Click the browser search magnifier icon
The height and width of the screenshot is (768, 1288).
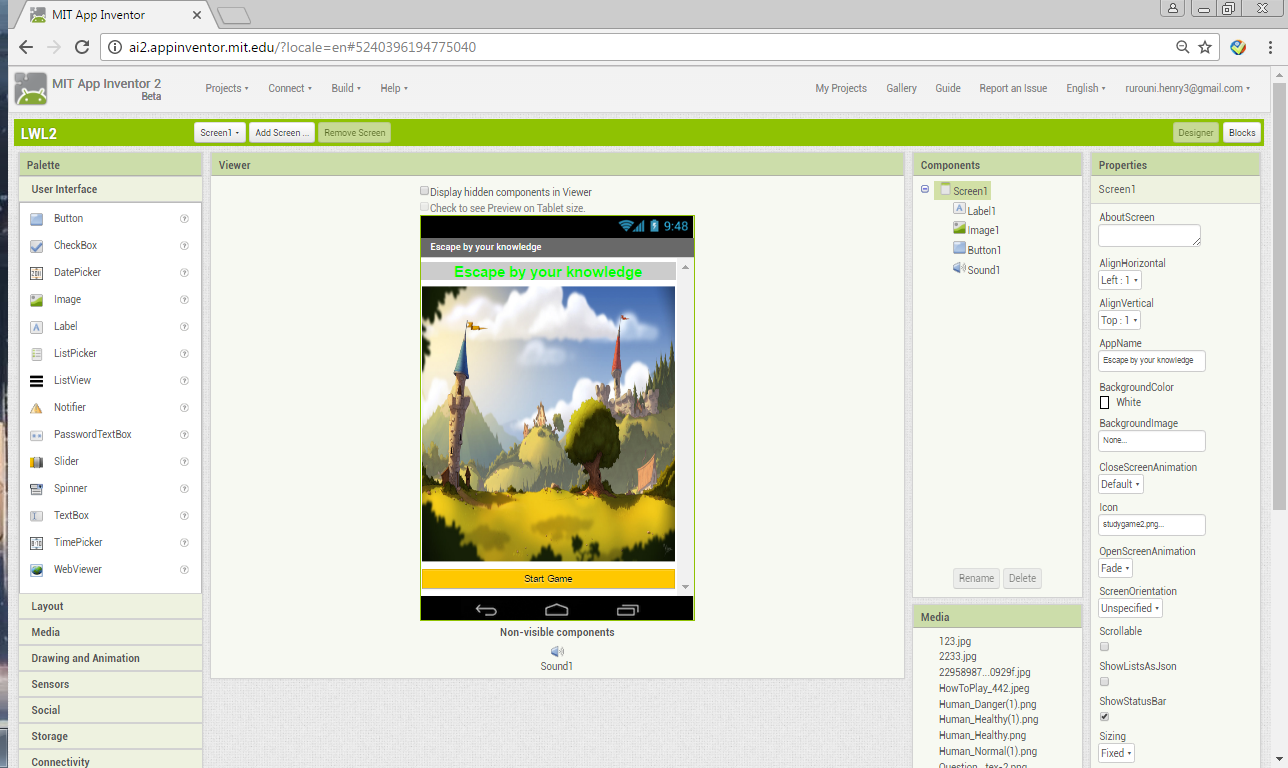pos(1183,47)
